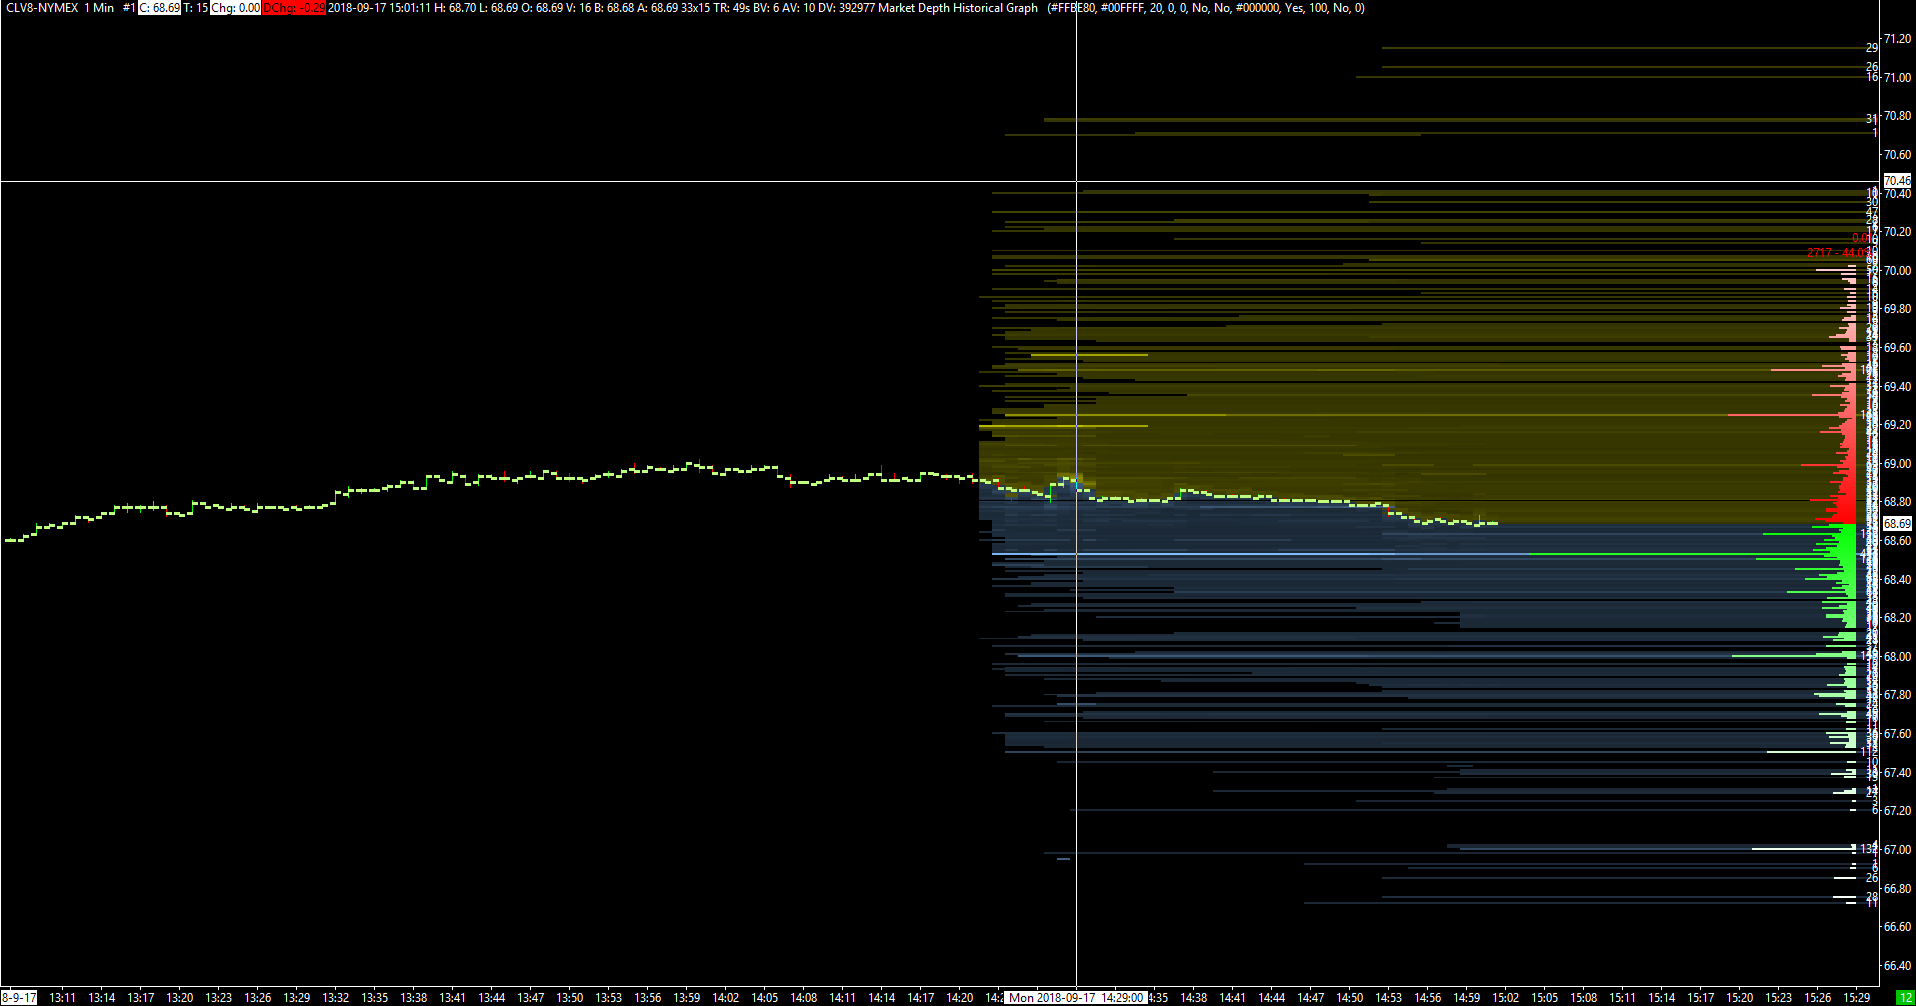Click the 14:14 label on the time axis
This screenshot has height=1006, width=1916.
[x=881, y=998]
